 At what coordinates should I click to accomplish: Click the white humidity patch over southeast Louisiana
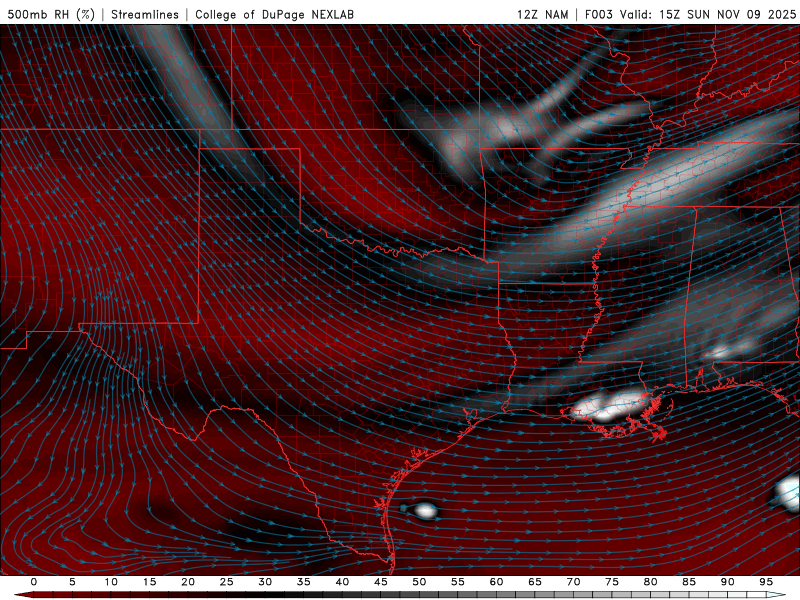(610, 407)
